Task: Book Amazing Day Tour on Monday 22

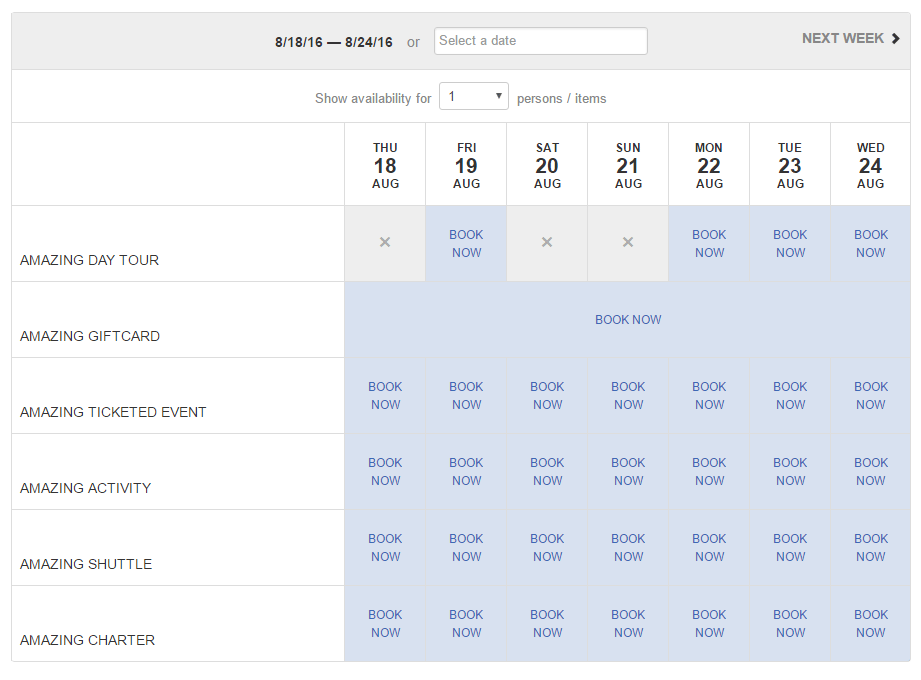Action: [709, 244]
